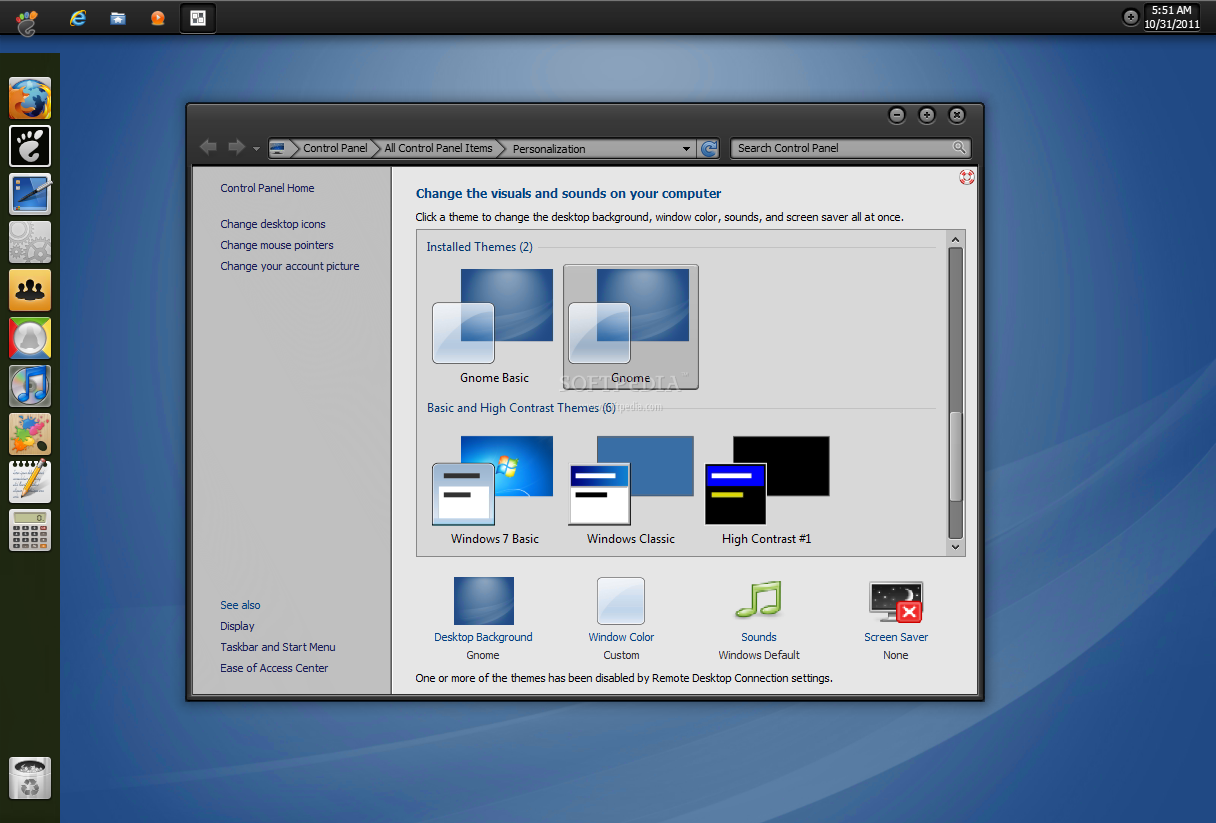Image resolution: width=1216 pixels, height=823 pixels.
Task: Open the desktop-with-pen dock icon
Action: coord(30,194)
